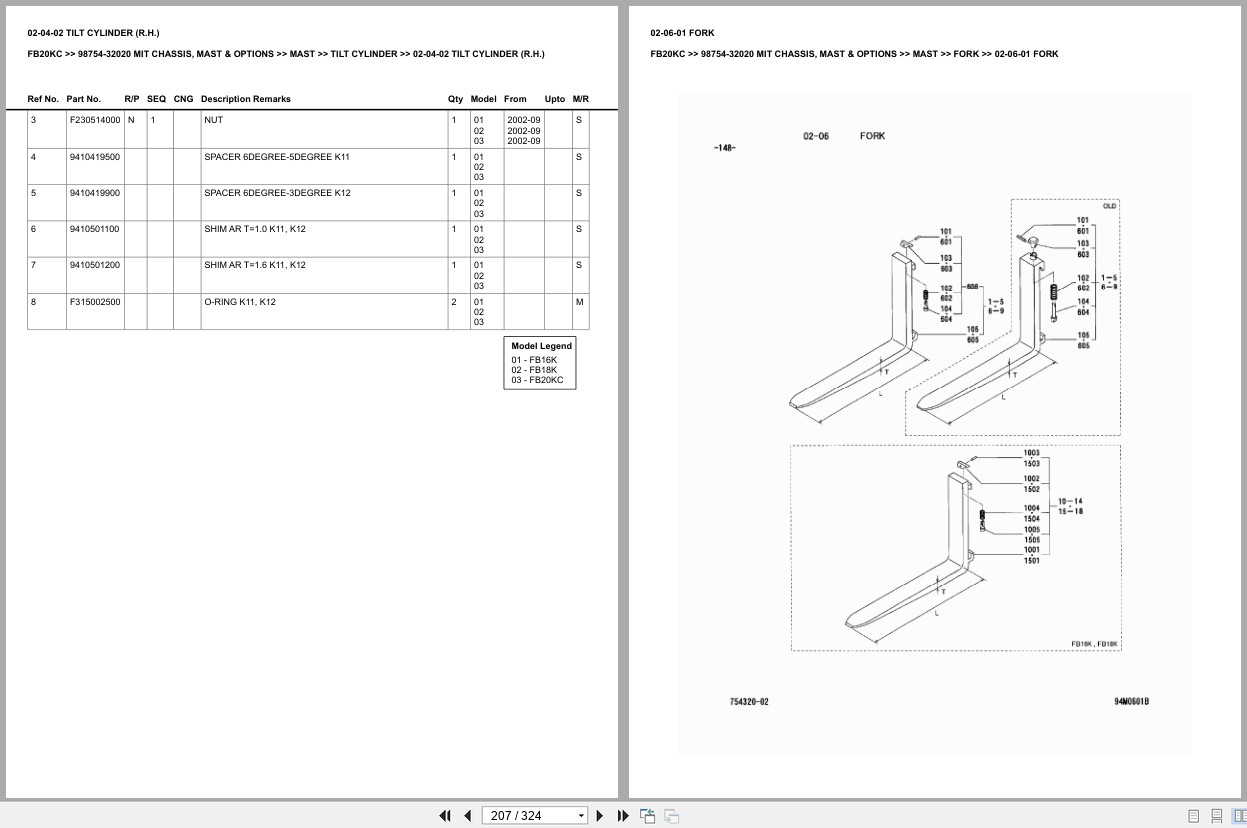Click breadcrumb ending in TILT CYLINDER (R.H.)
The image size is (1247, 828).
(286, 54)
